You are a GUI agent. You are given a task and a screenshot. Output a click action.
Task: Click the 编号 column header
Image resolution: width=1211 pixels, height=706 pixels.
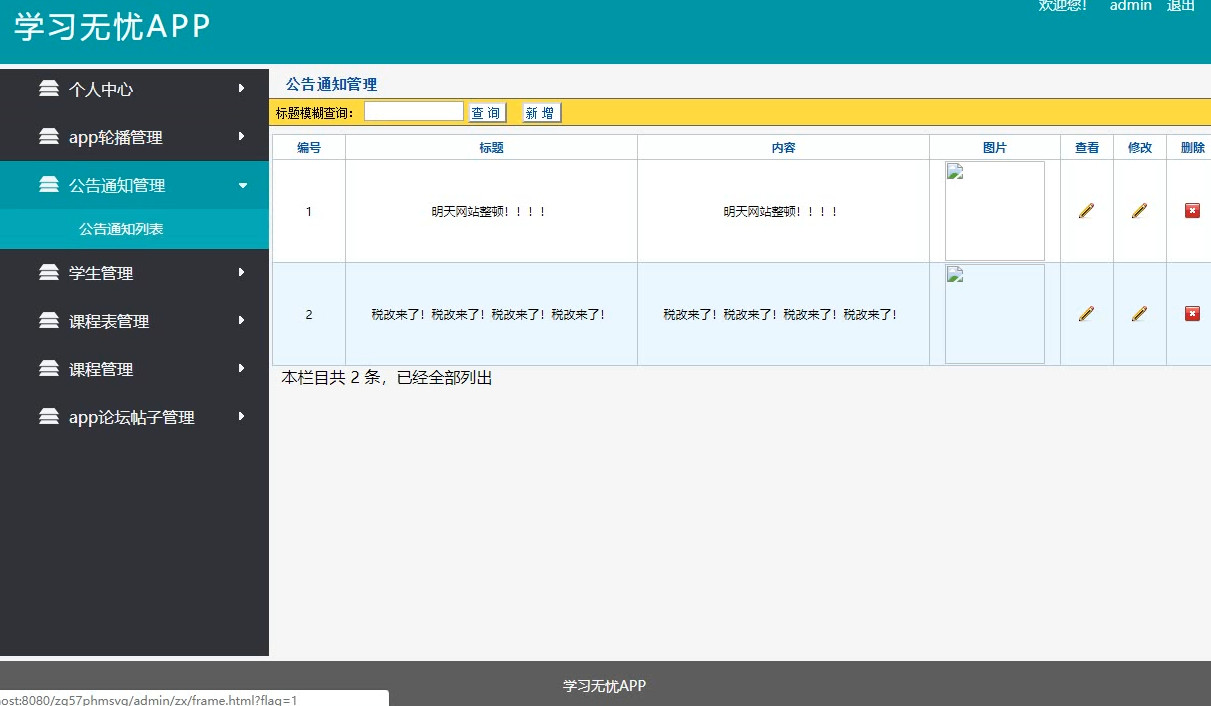(309, 148)
